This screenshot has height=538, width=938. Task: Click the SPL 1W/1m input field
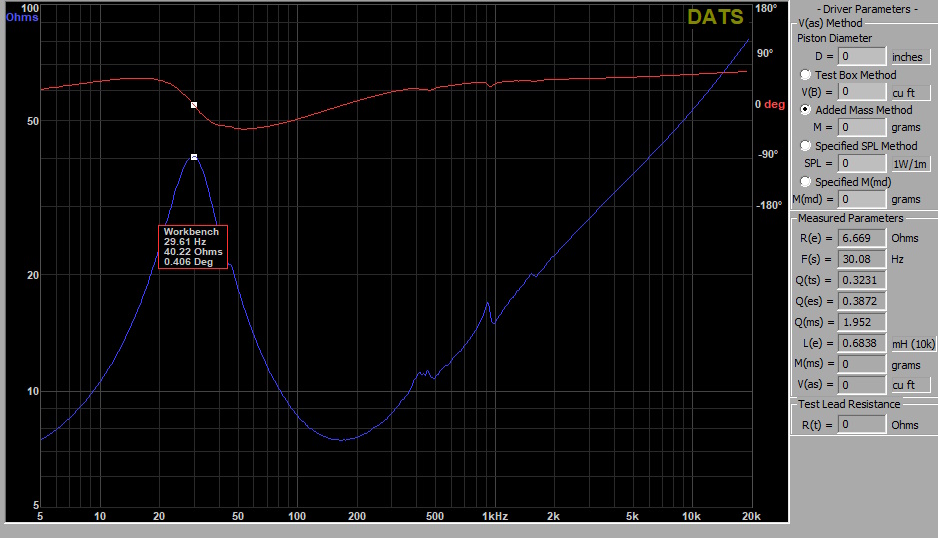861,164
